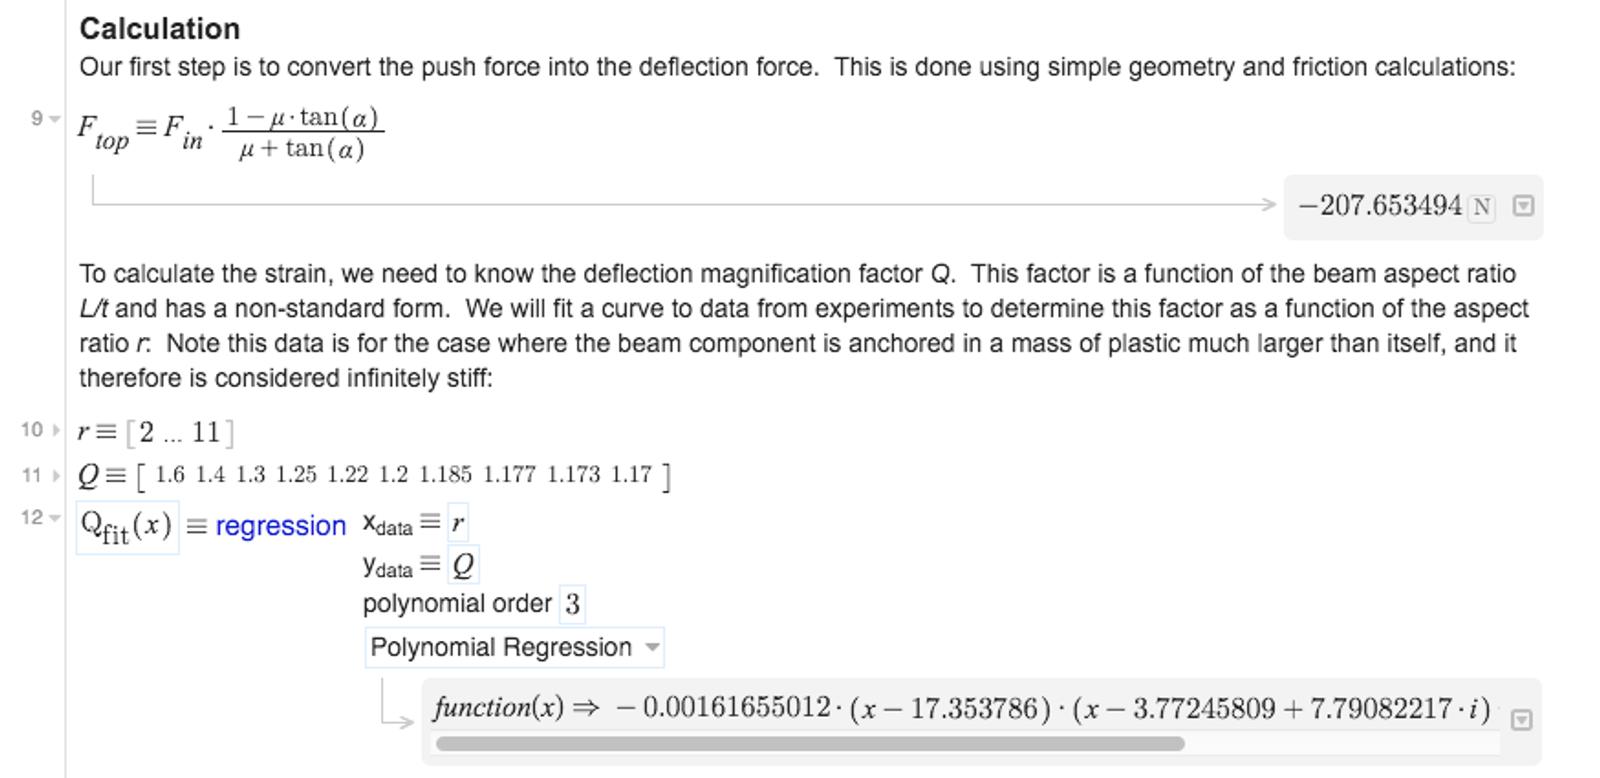Open result options menu beside -207.653494 N
1600x778 pixels.
[1523, 206]
